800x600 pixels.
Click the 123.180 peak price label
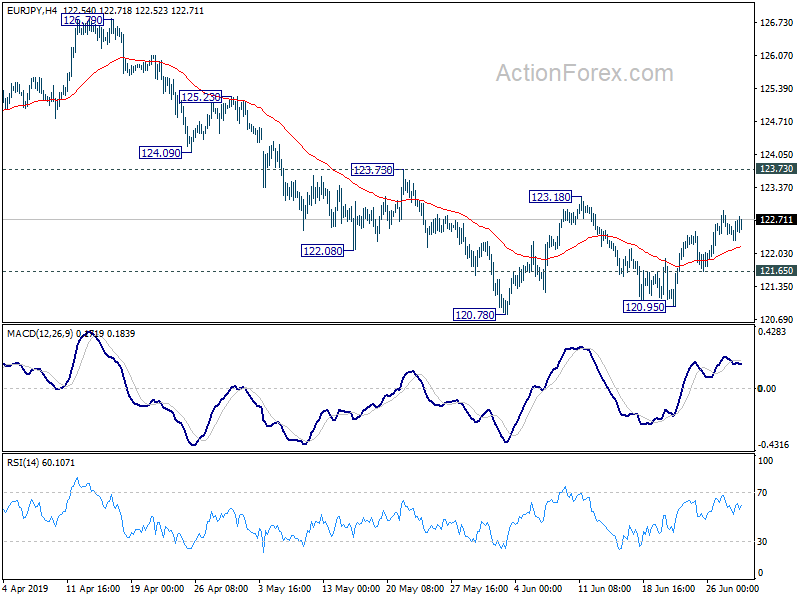coord(551,196)
